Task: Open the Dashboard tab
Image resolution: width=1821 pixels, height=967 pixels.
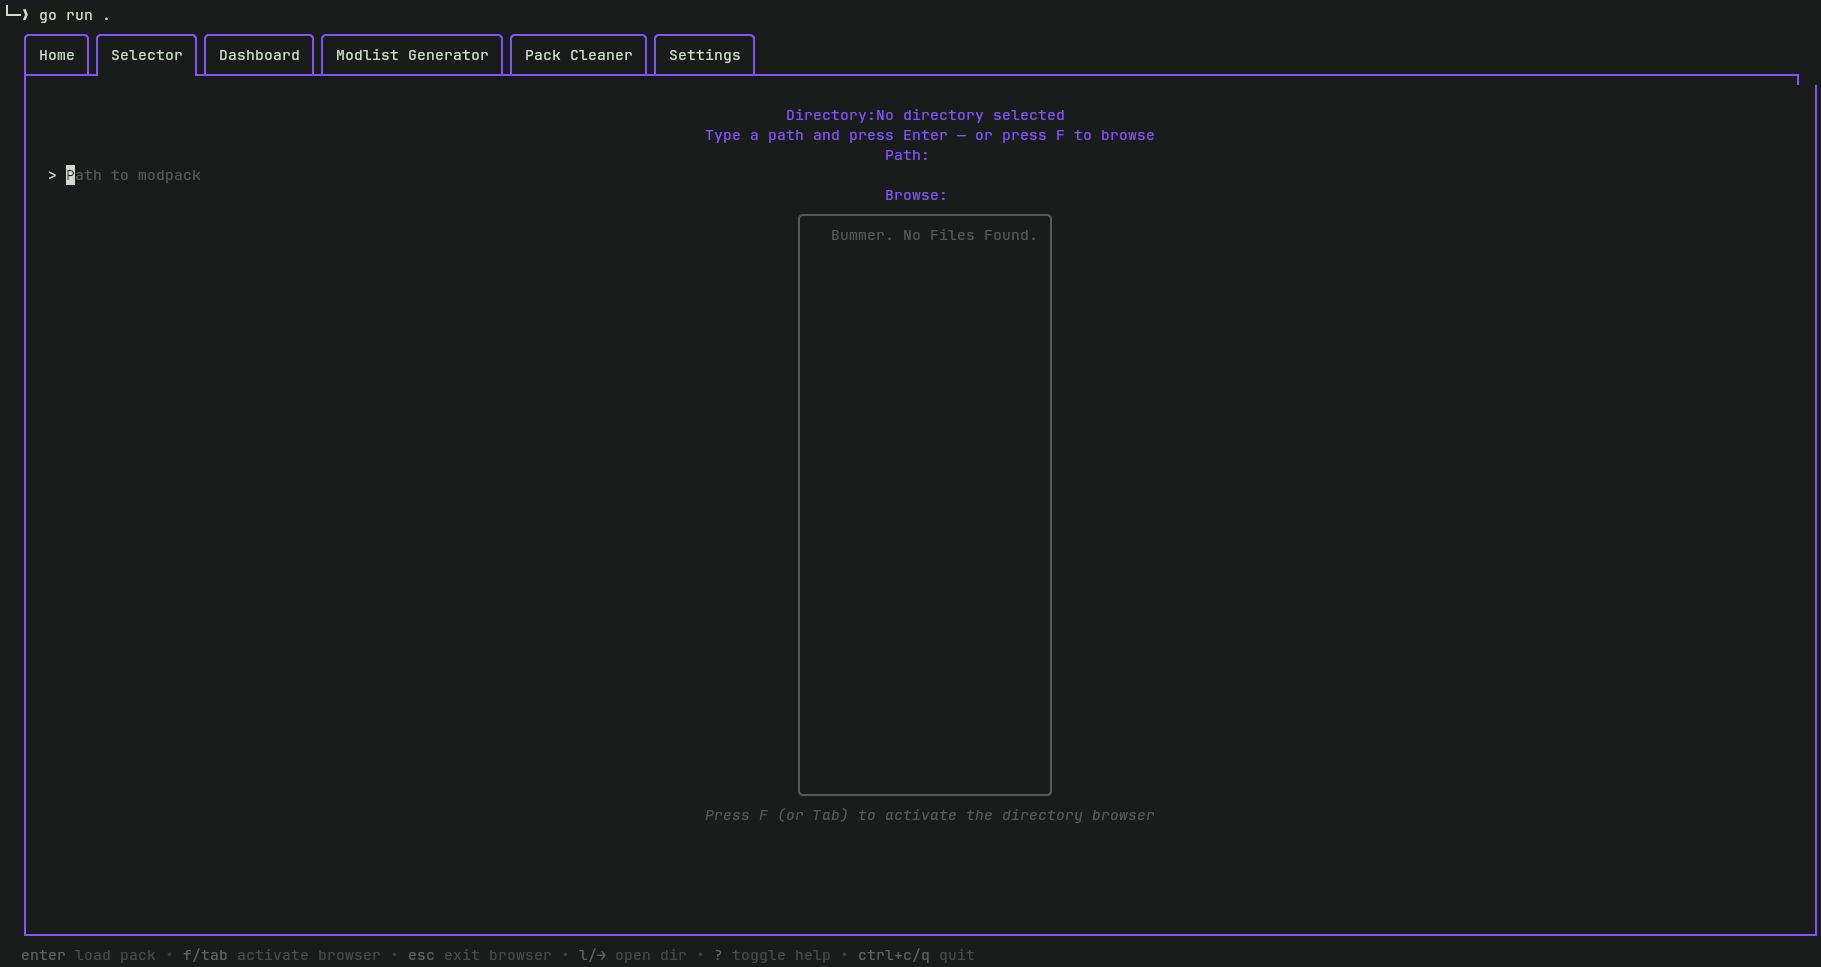Action: click(x=259, y=55)
